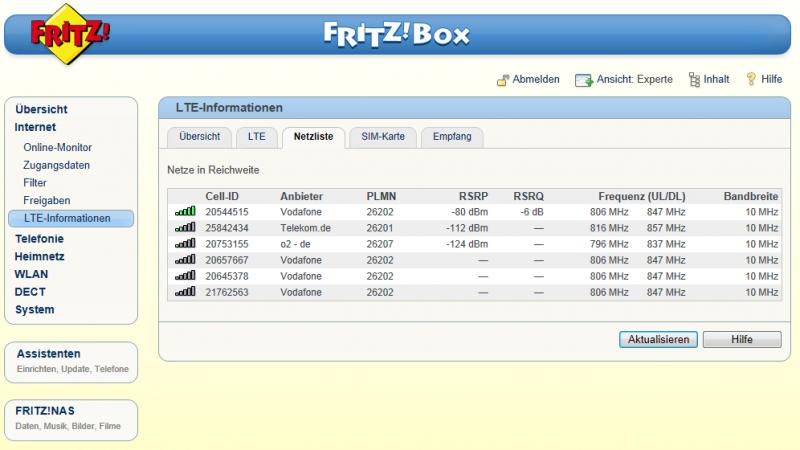Click the Ansicht: Experte view icon
The width and height of the screenshot is (800, 450).
click(584, 80)
